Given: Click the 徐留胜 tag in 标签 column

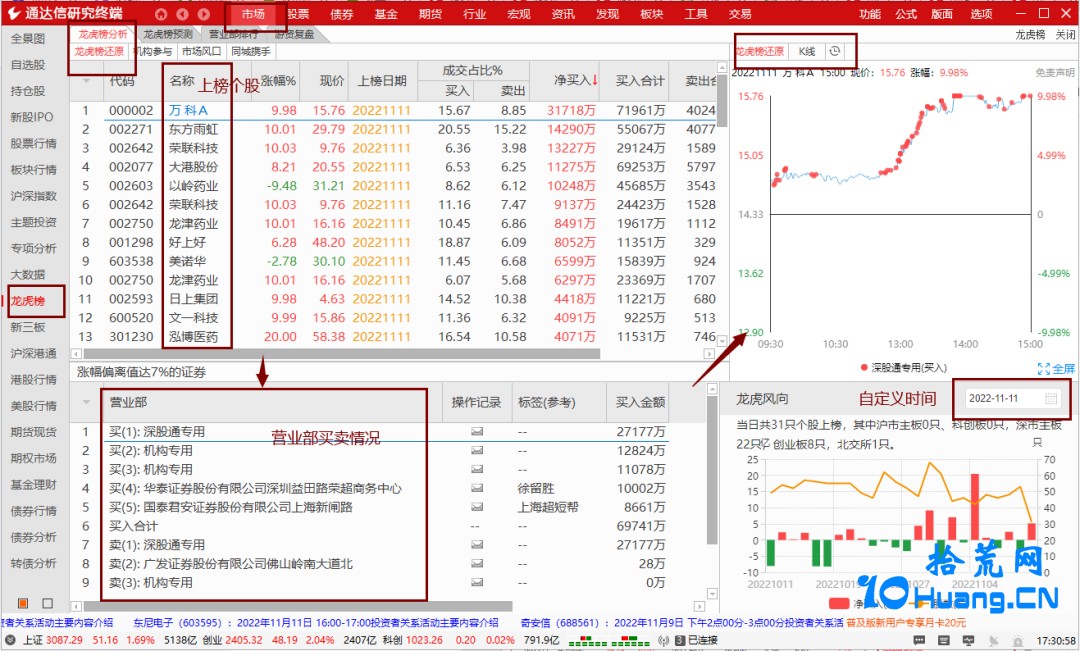Looking at the screenshot, I should pyautogui.click(x=536, y=488).
